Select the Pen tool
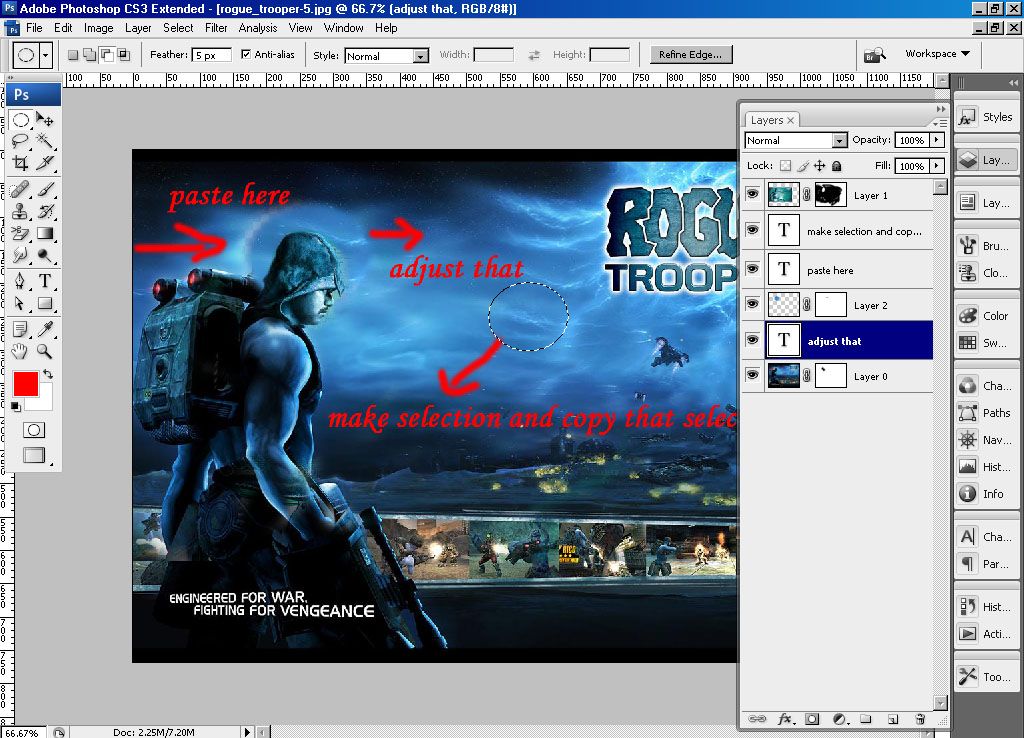The width and height of the screenshot is (1024, 738). pos(20,281)
